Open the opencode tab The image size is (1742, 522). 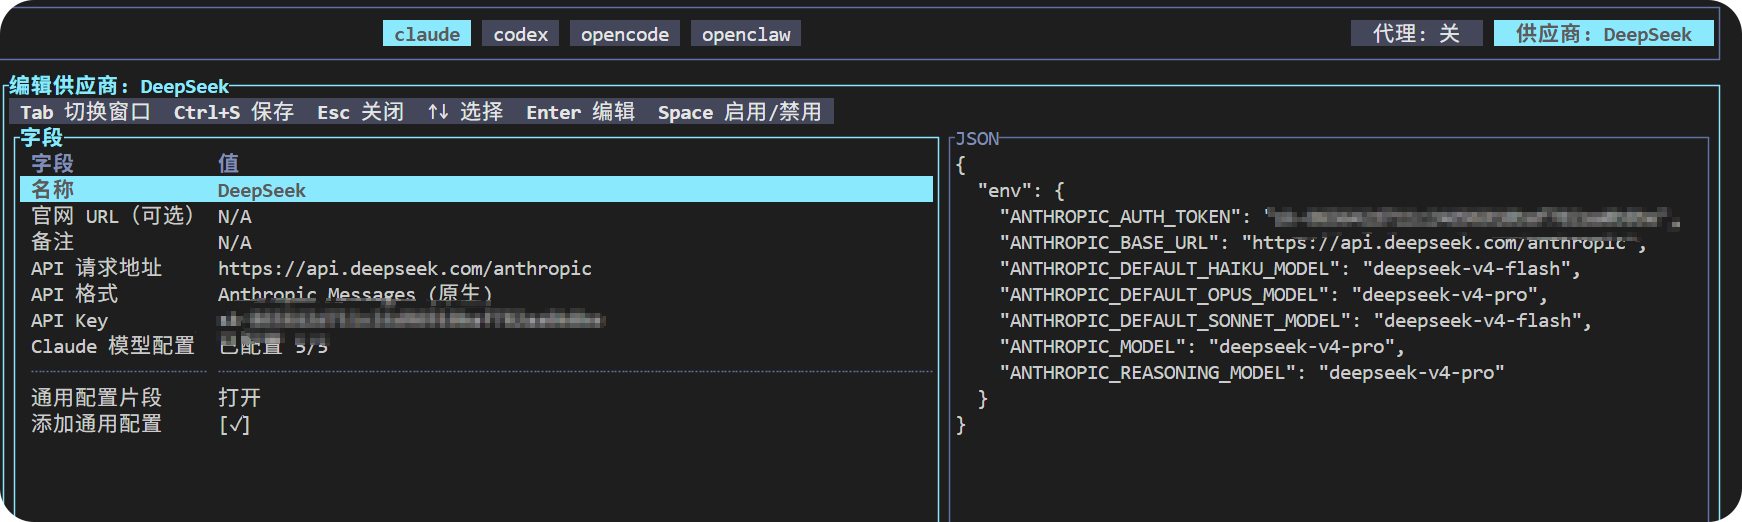[x=625, y=34]
